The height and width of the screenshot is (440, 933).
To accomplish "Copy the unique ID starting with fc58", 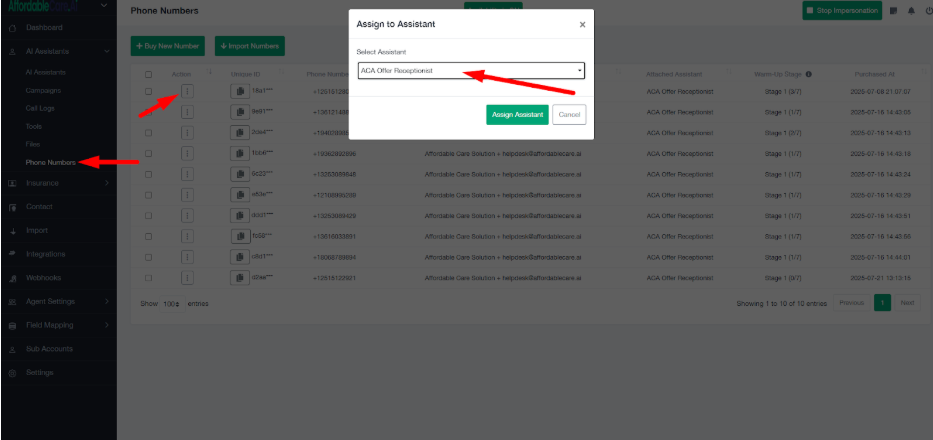I will pyautogui.click(x=241, y=236).
